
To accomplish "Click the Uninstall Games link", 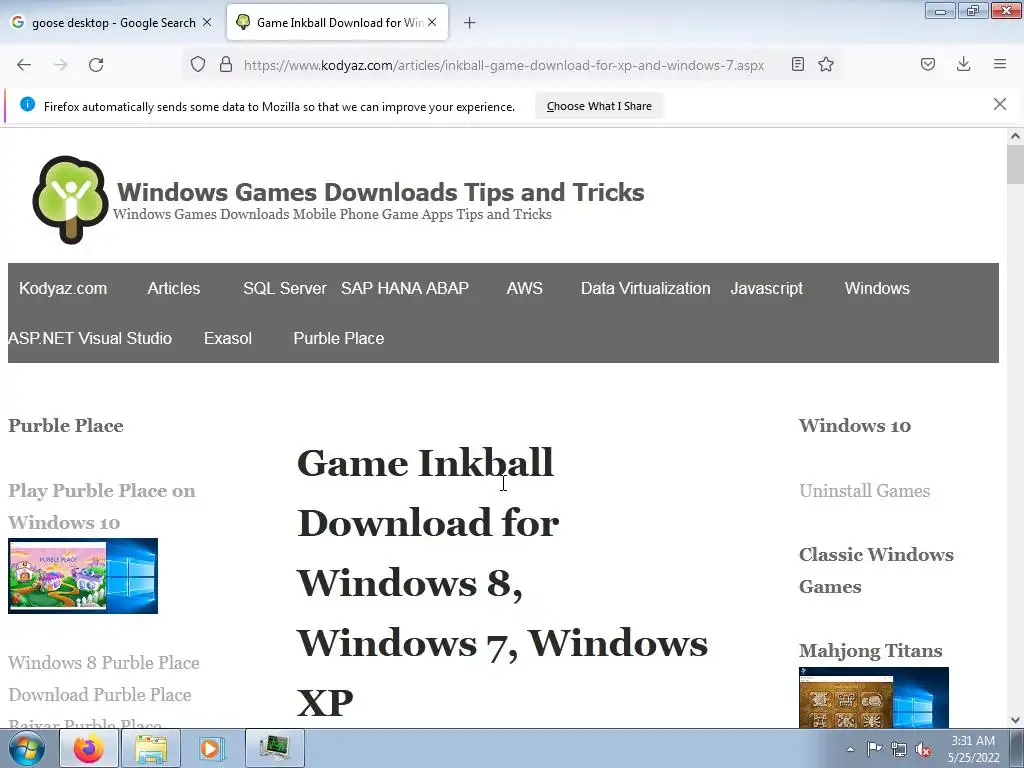I will (x=865, y=490).
